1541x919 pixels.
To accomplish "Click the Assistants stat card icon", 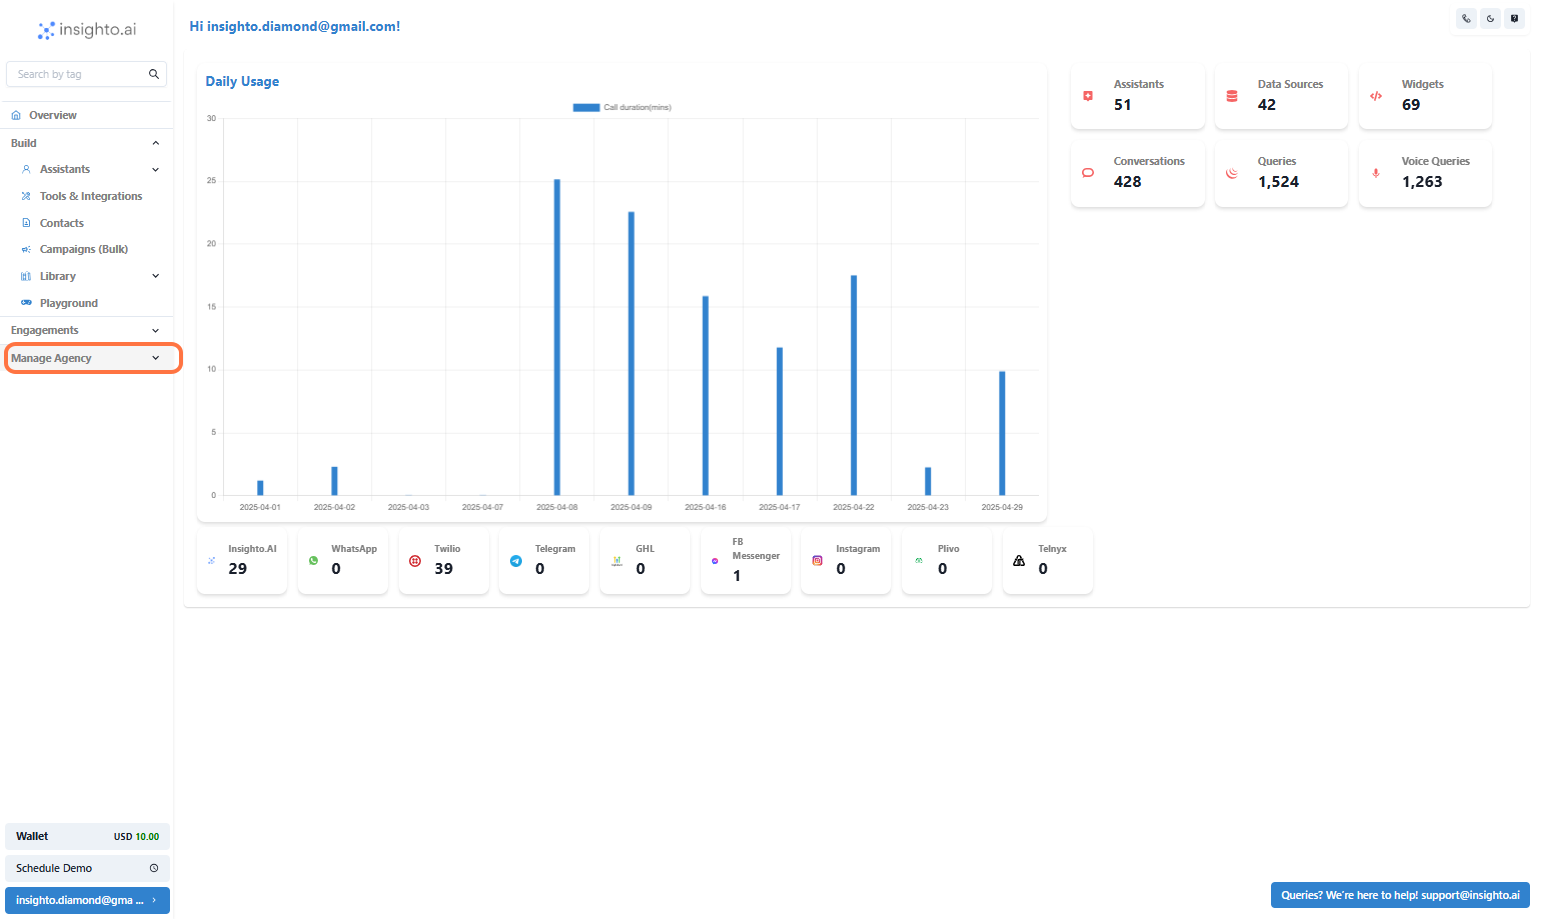I will 1088,96.
